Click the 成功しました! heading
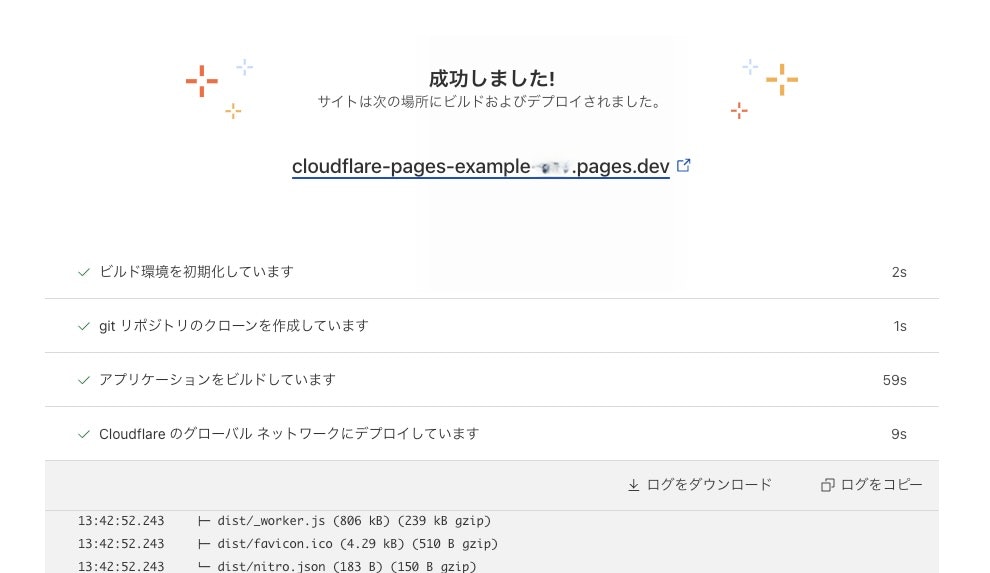Image resolution: width=990 pixels, height=573 pixels. click(x=492, y=79)
